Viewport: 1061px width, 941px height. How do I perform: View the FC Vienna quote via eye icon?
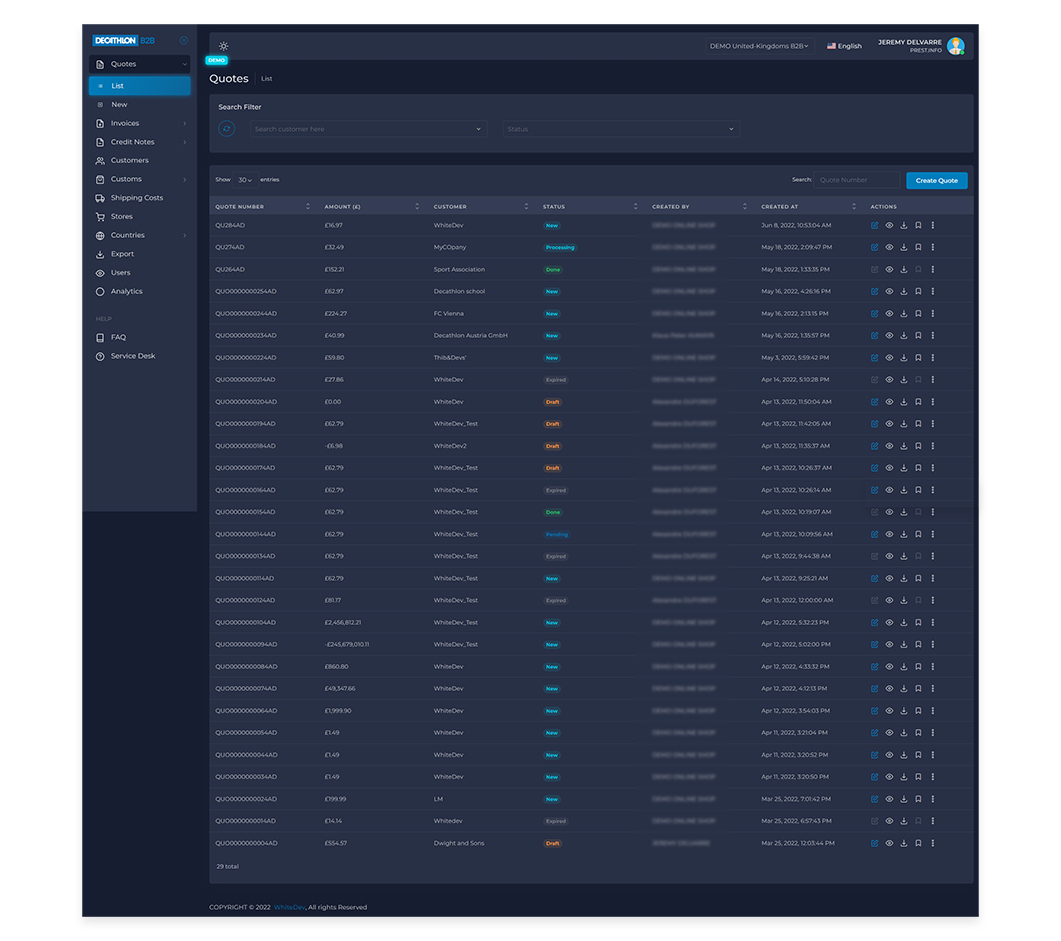[889, 313]
